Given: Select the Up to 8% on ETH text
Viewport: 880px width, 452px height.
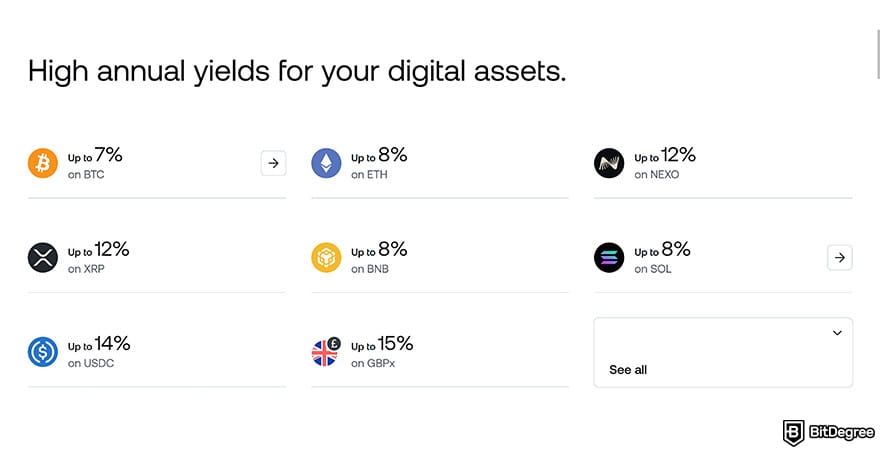Looking at the screenshot, I should pyautogui.click(x=378, y=164).
